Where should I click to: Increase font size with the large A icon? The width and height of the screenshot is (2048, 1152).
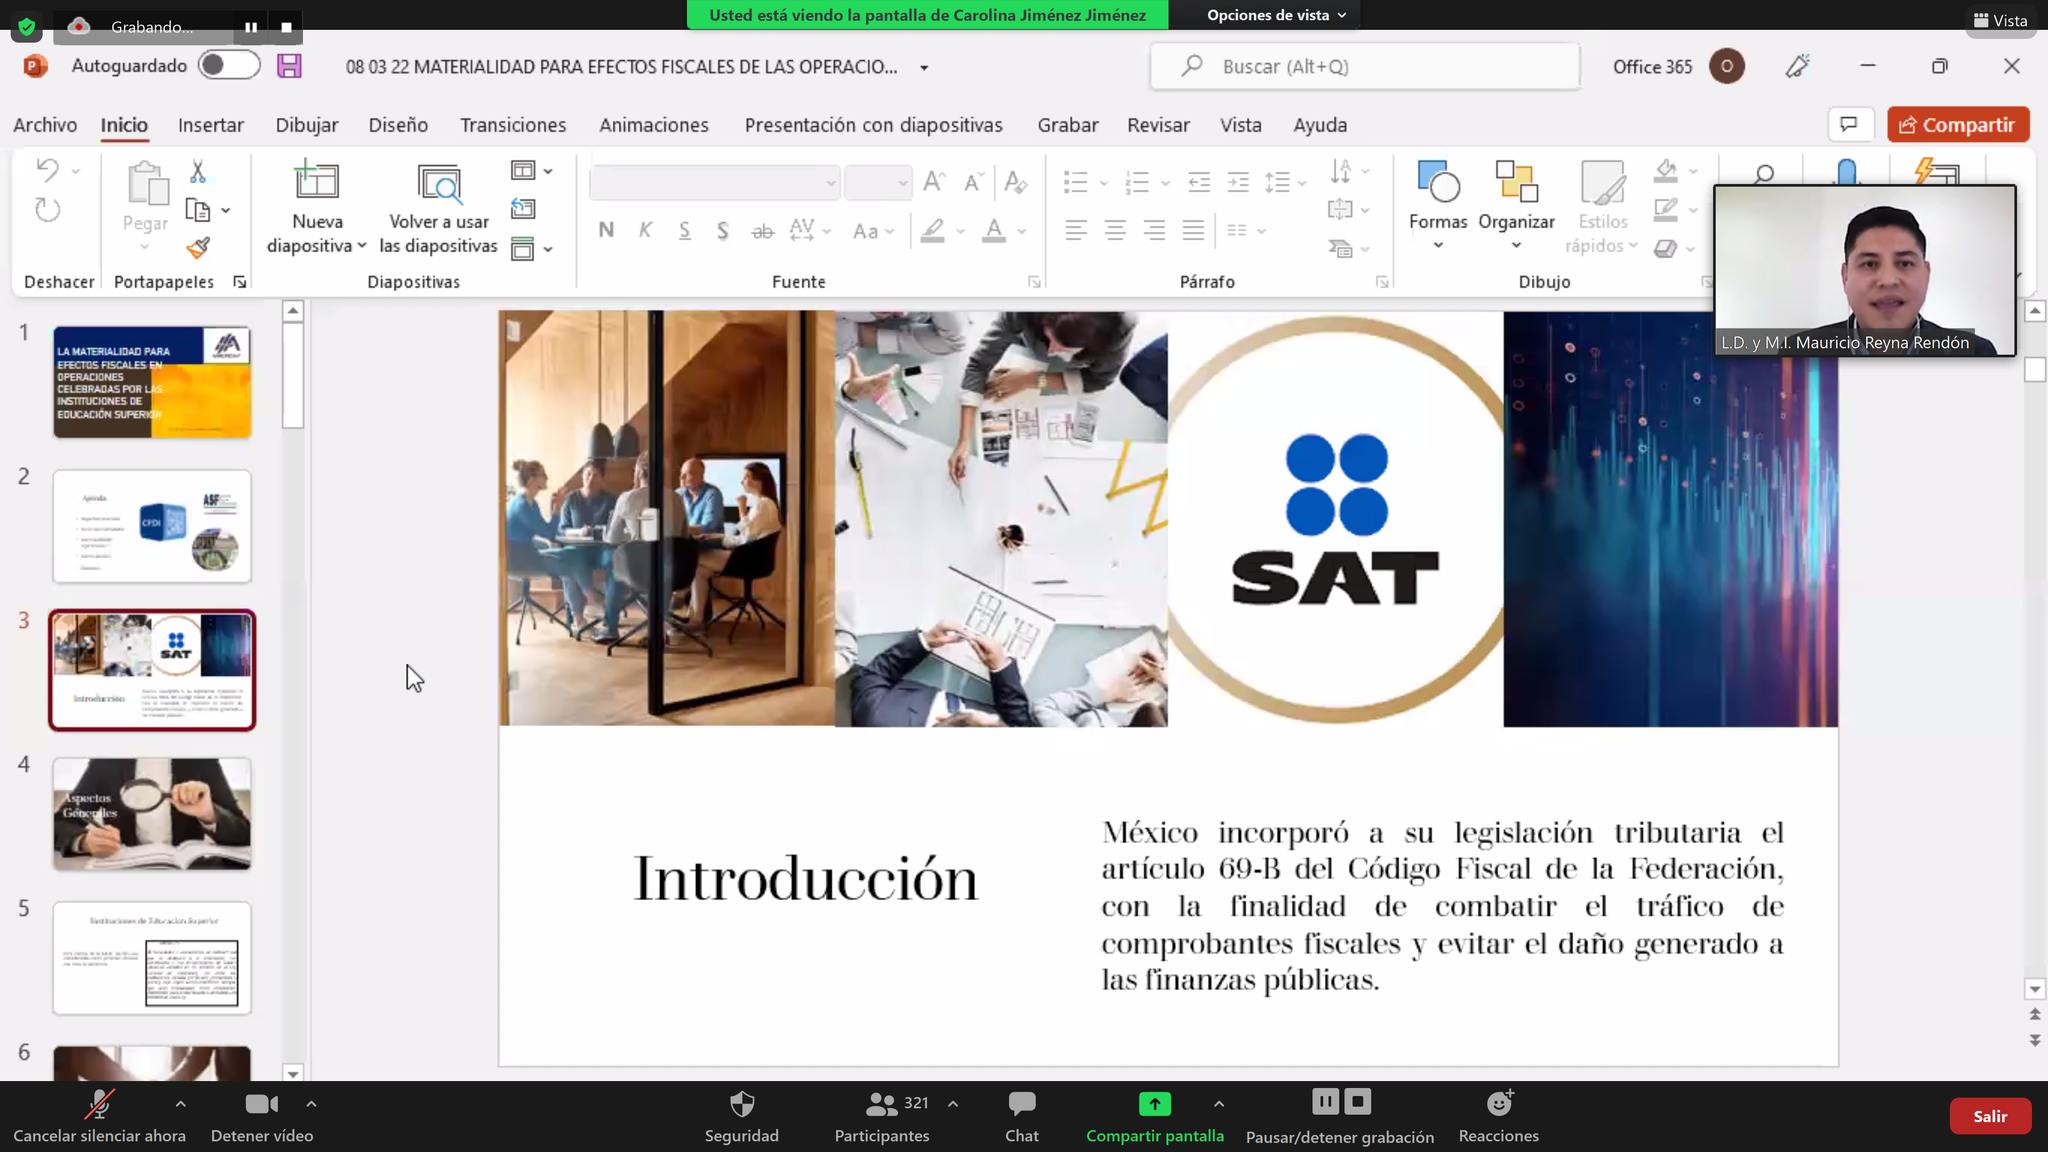coord(934,181)
